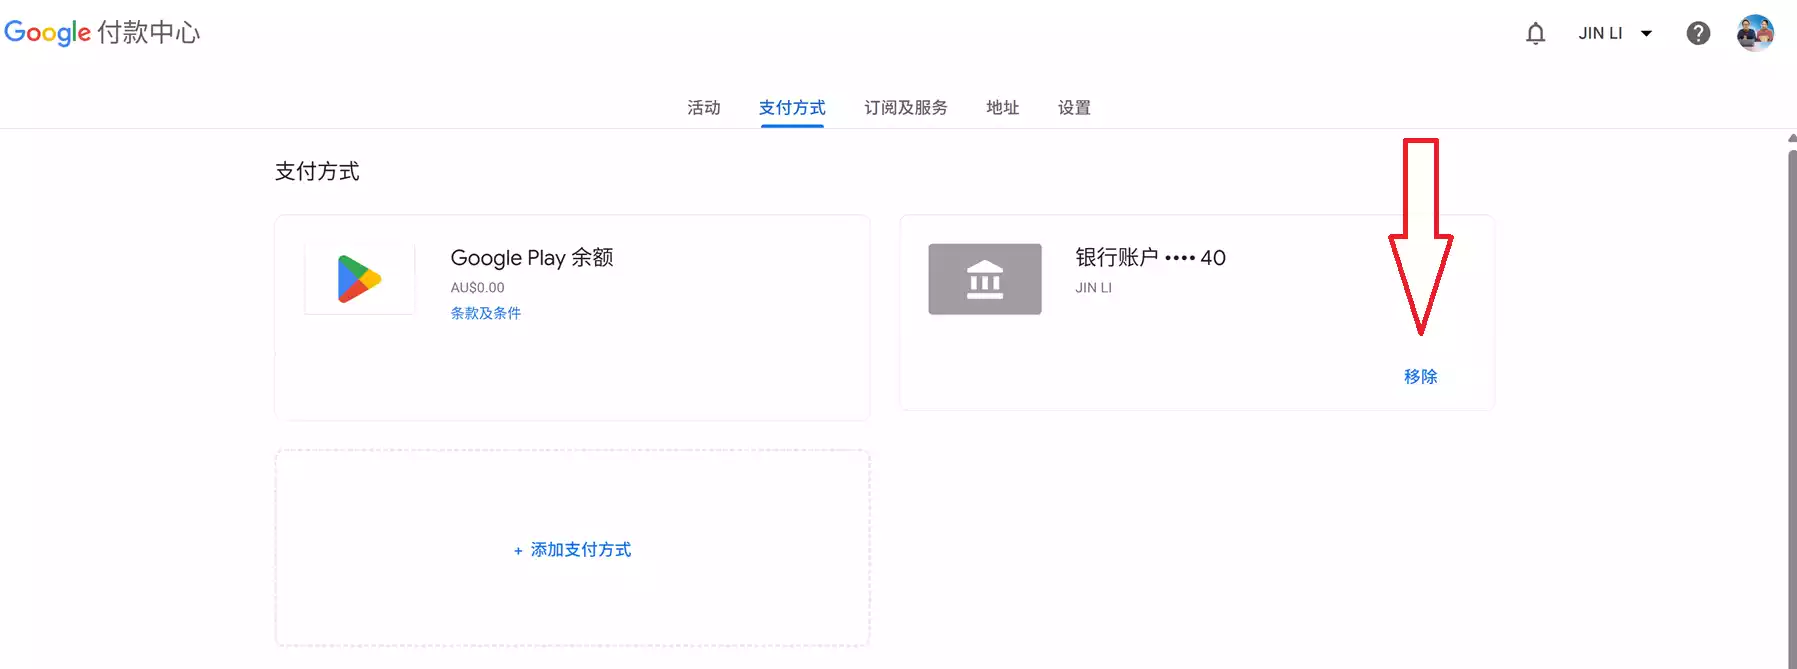Click the 添加支付方式 text button

coord(580,550)
